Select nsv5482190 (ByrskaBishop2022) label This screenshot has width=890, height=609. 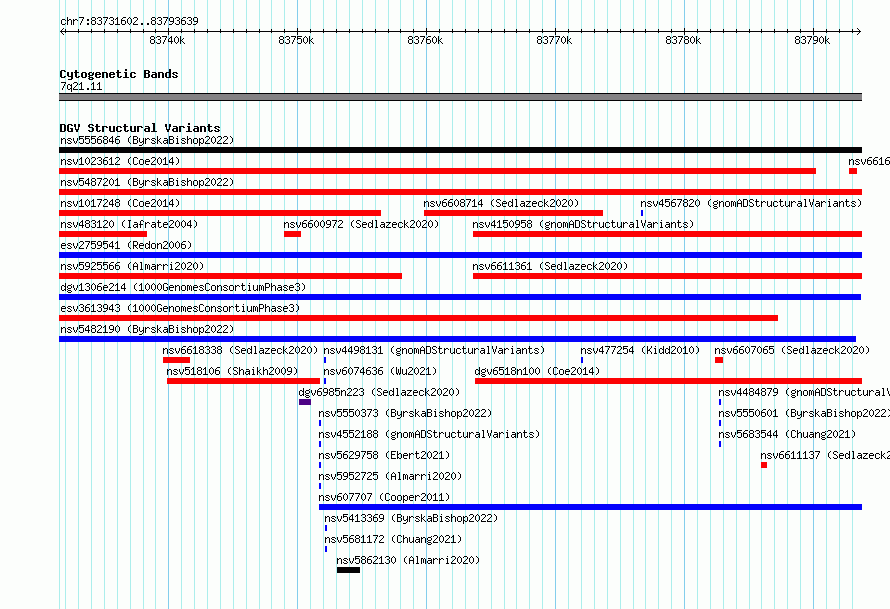tap(147, 329)
